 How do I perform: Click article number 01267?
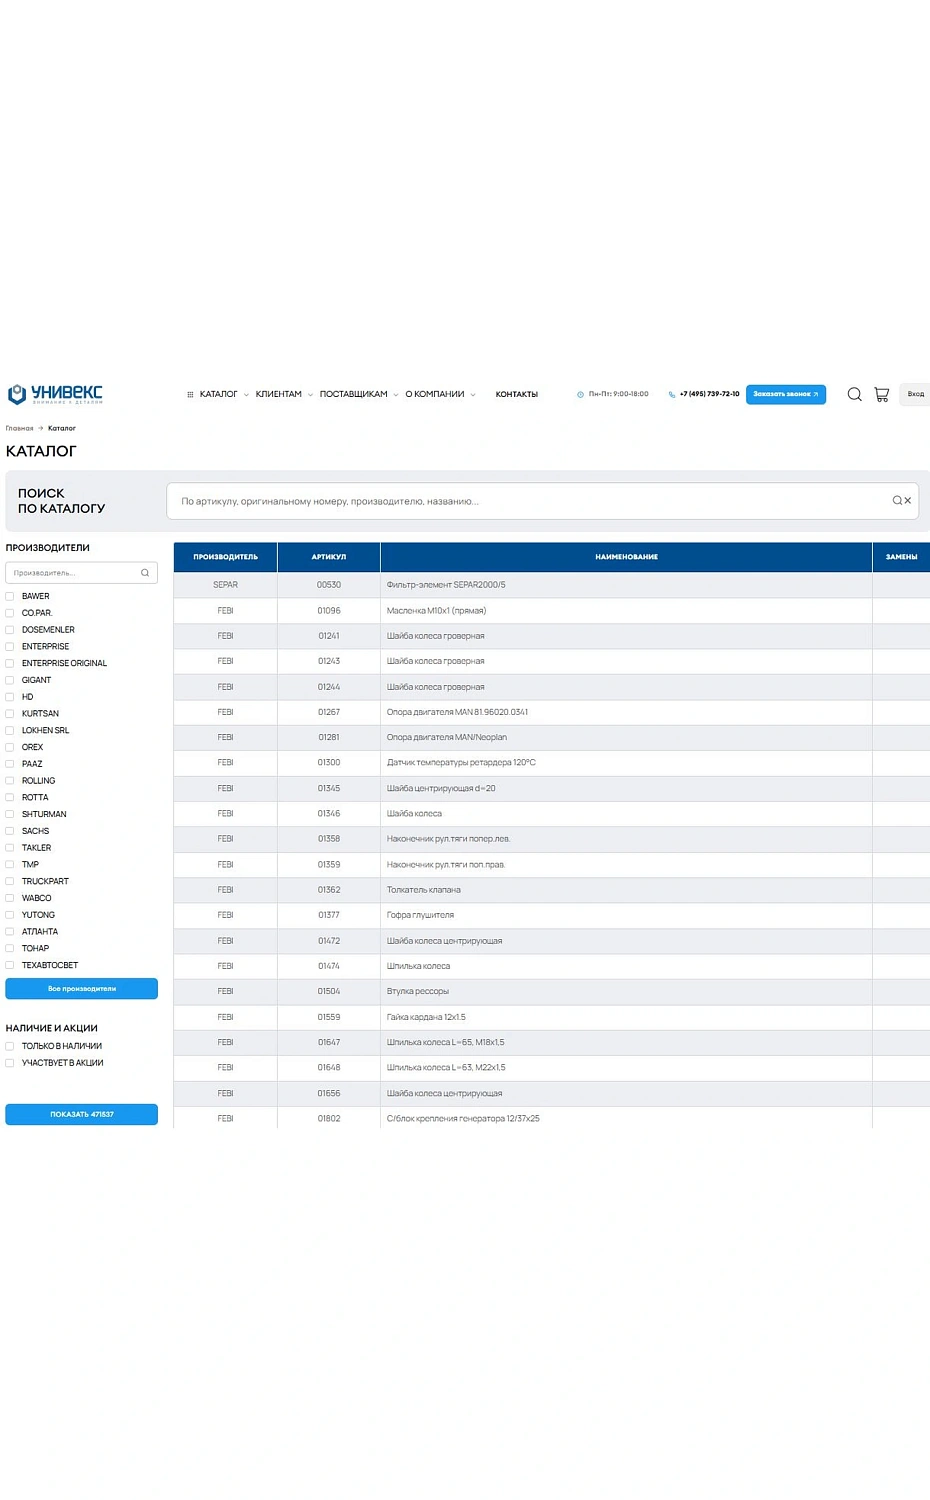tap(329, 712)
